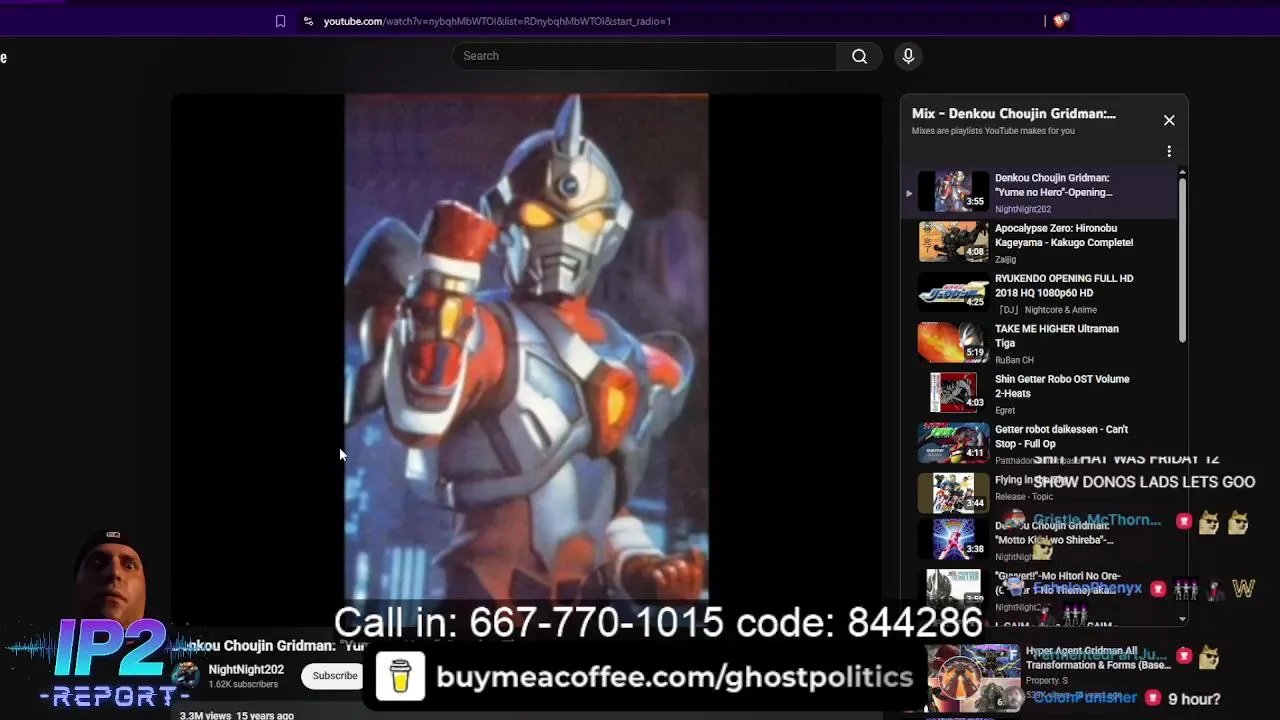Play Getter robot daikessen Can't Stop video
The width and height of the screenshot is (1280, 720).
pos(1061,436)
